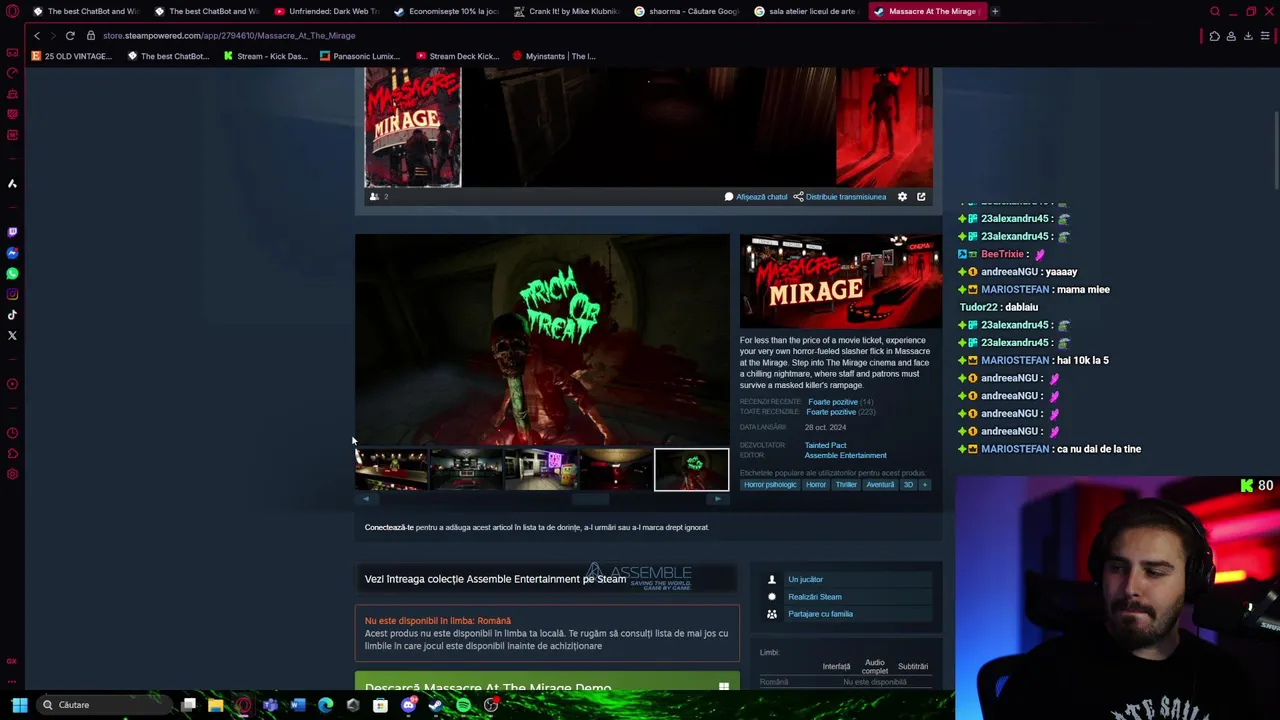Open the browser profile account icon
The width and height of the screenshot is (1280, 720).
(1231, 36)
